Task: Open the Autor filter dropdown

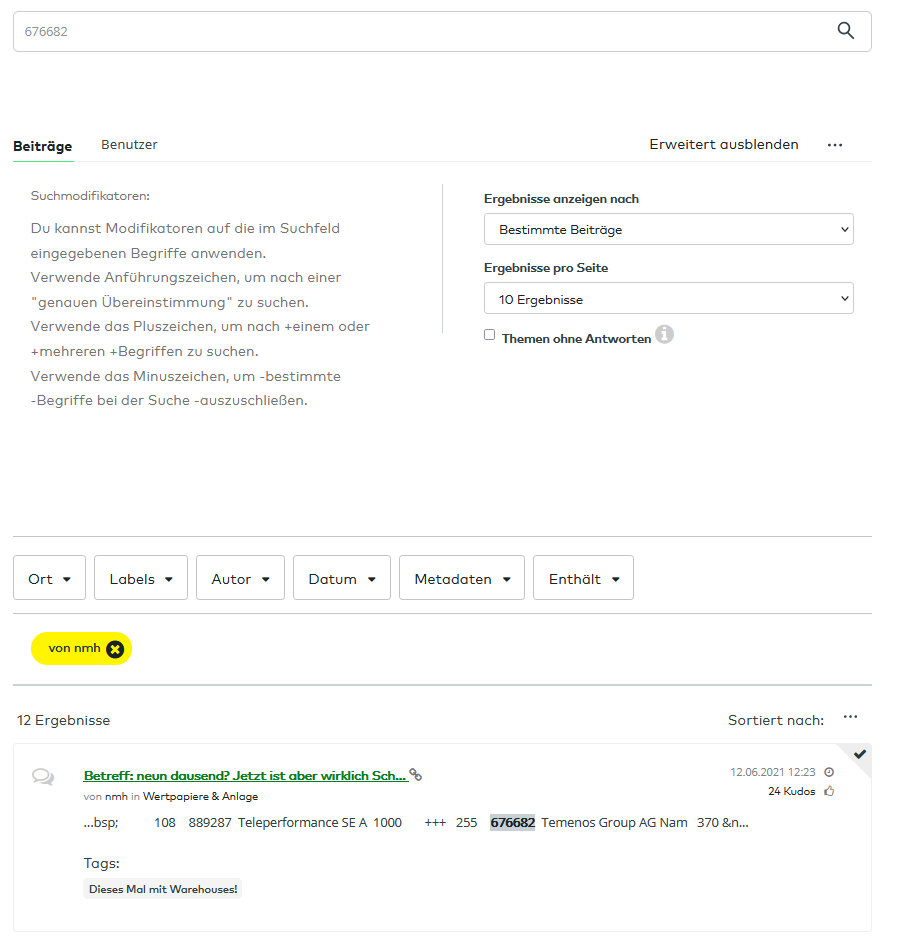Action: tap(240, 577)
